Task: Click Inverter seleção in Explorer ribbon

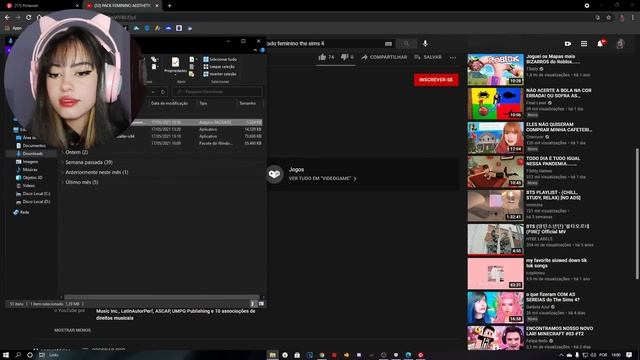Action: pyautogui.click(x=220, y=74)
